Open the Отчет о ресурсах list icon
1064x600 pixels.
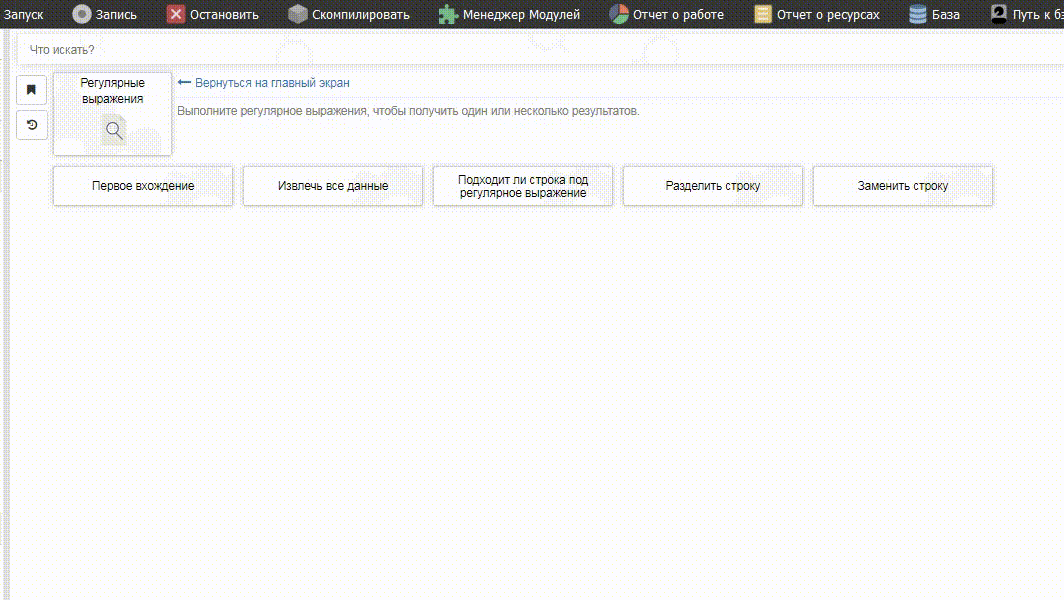pos(763,14)
